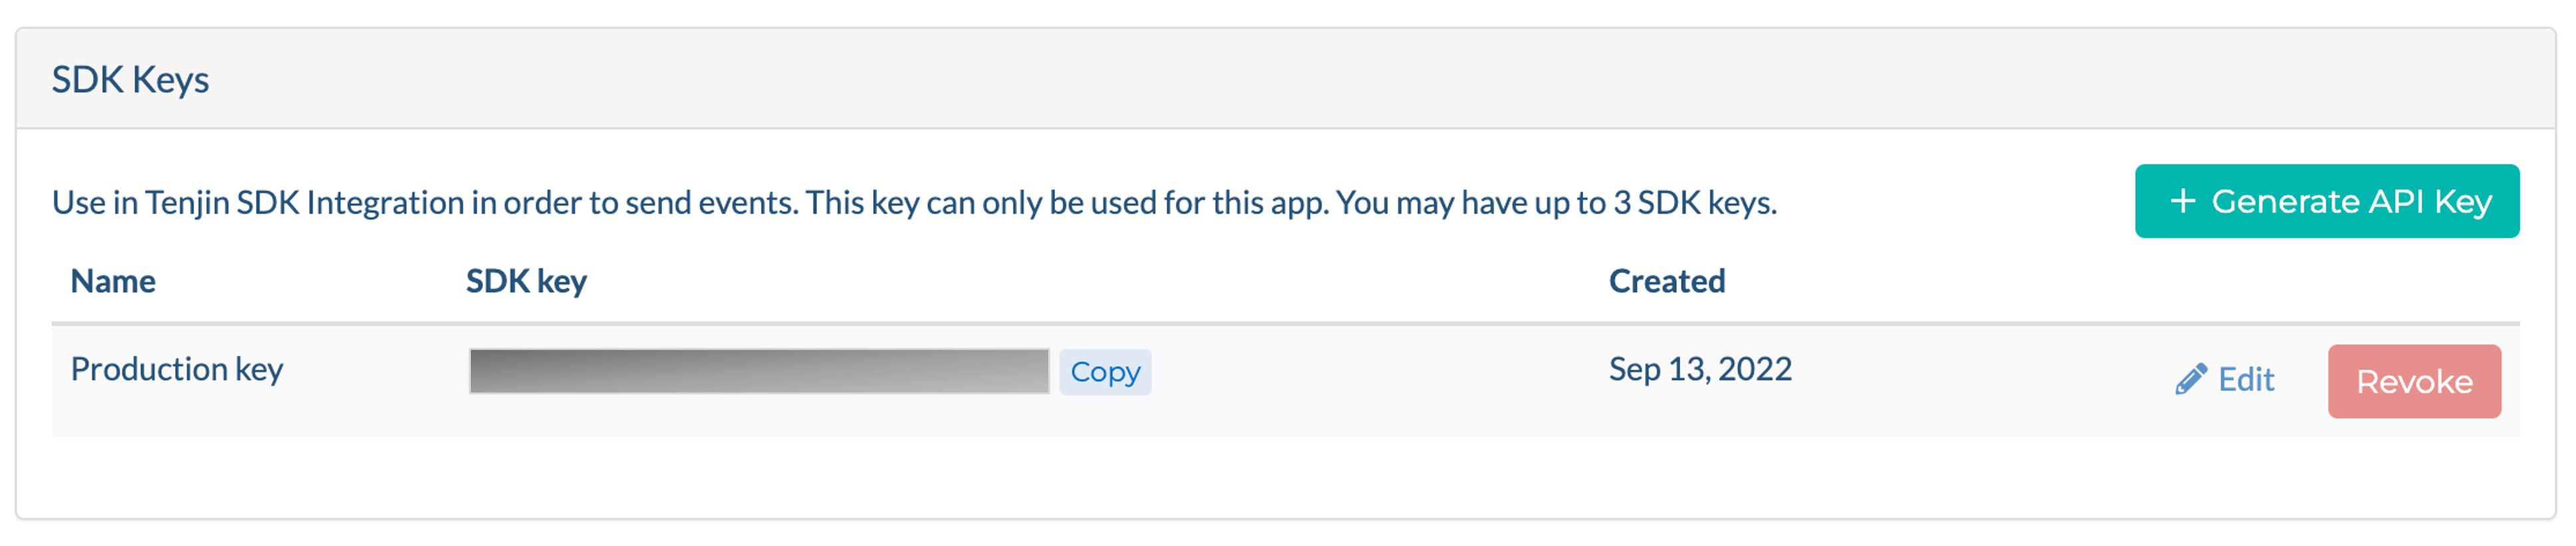The width and height of the screenshot is (2576, 546).
Task: Copy the Production SDK key
Action: 1105,372
